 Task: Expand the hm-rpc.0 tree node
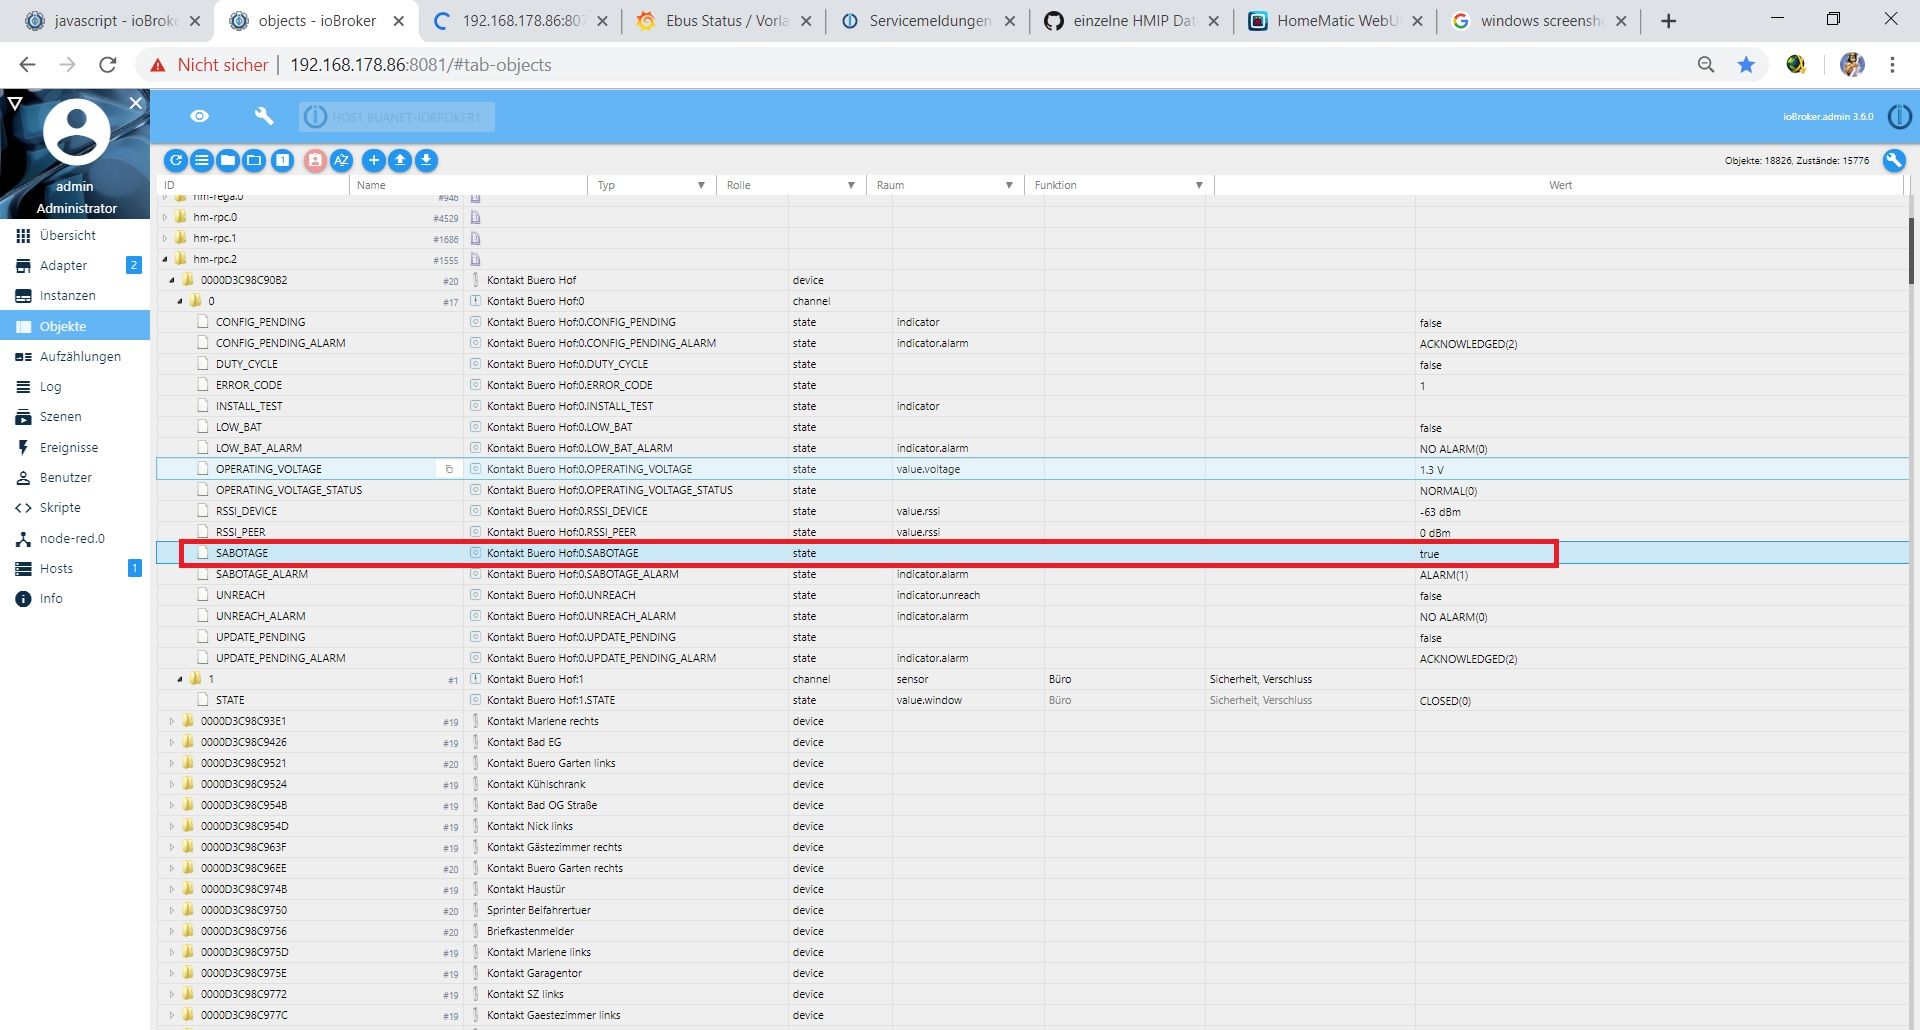165,217
